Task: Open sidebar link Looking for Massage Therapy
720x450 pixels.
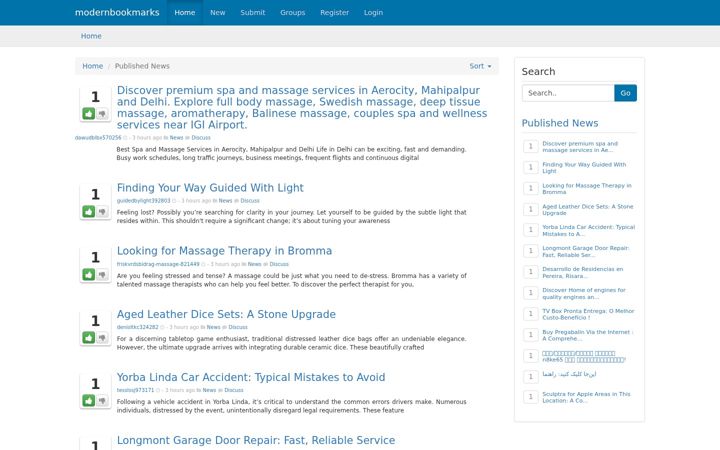Action: (x=587, y=189)
